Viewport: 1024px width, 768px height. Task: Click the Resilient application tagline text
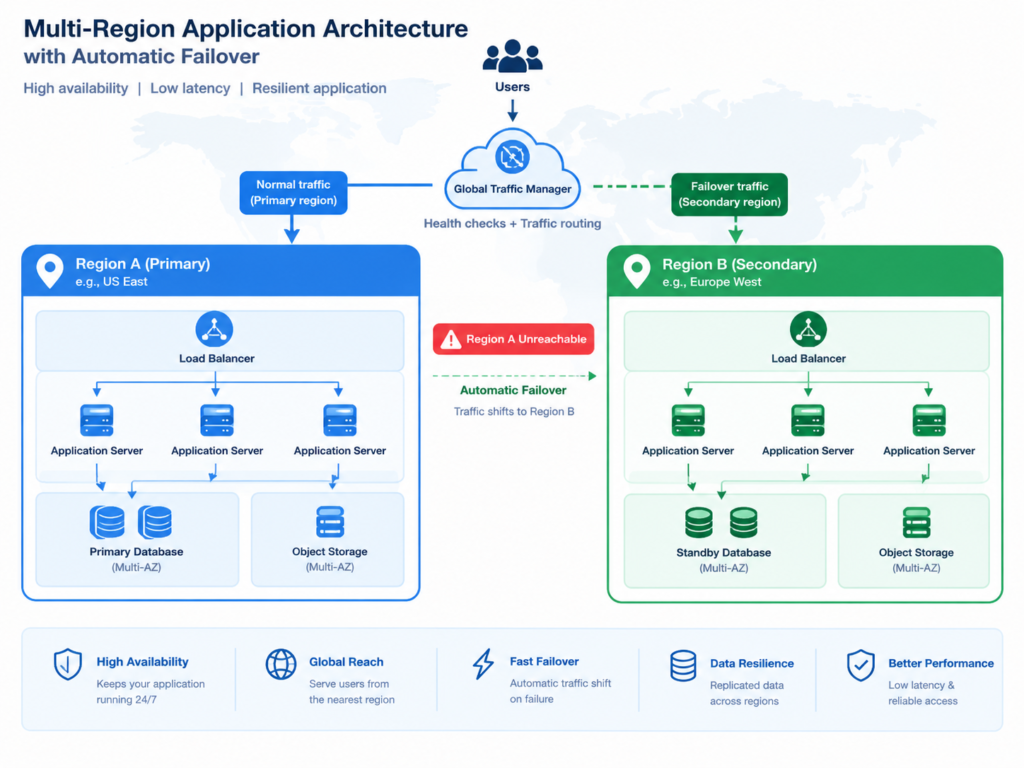click(x=319, y=88)
